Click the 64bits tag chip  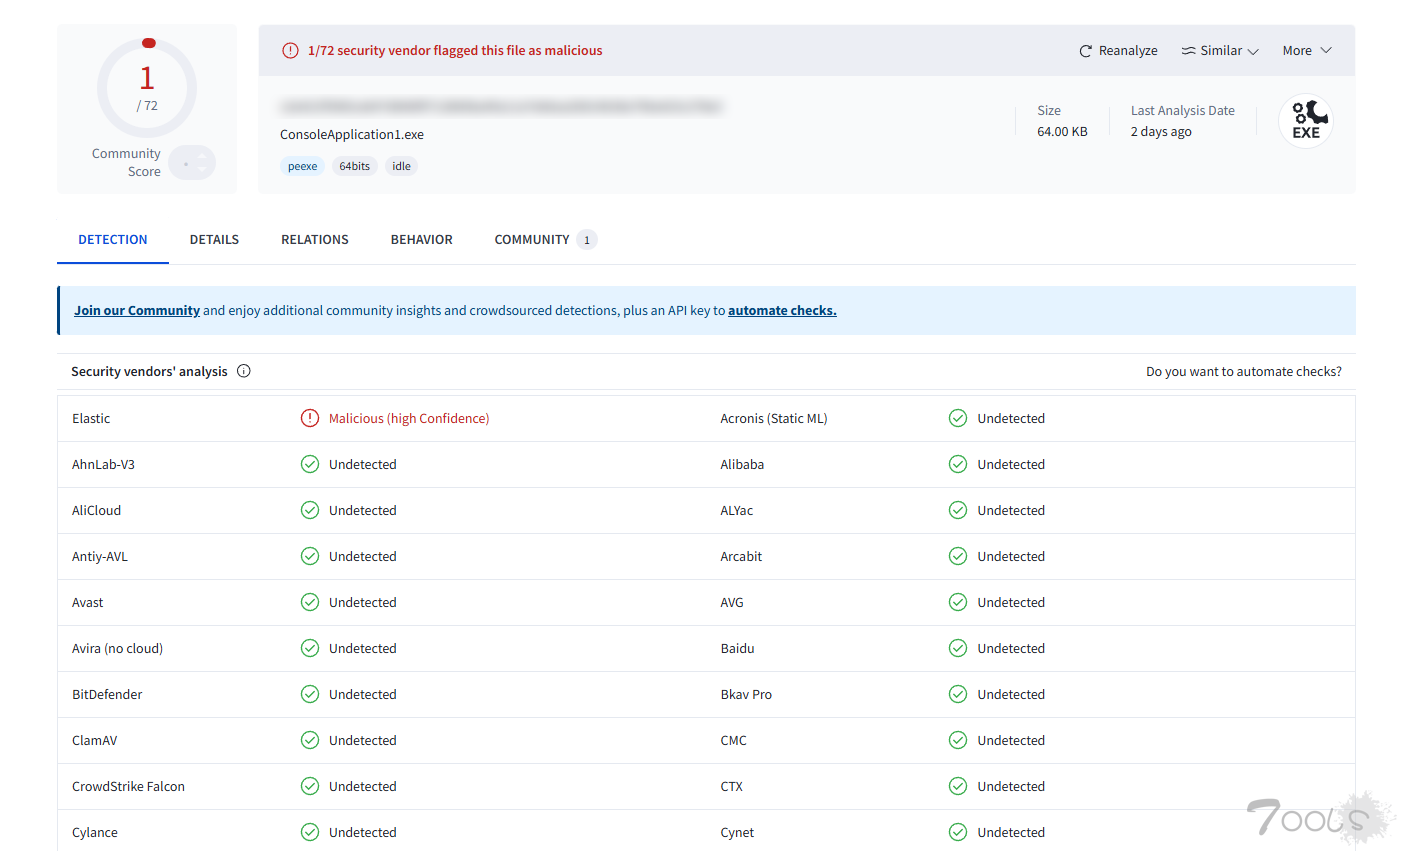point(354,167)
